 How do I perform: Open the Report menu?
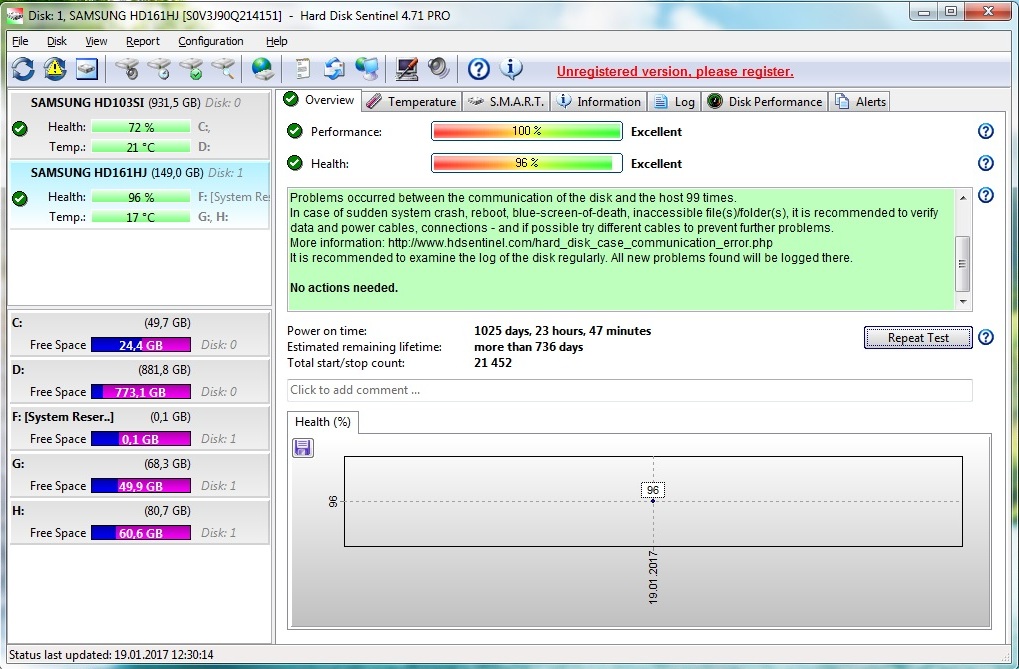click(142, 41)
